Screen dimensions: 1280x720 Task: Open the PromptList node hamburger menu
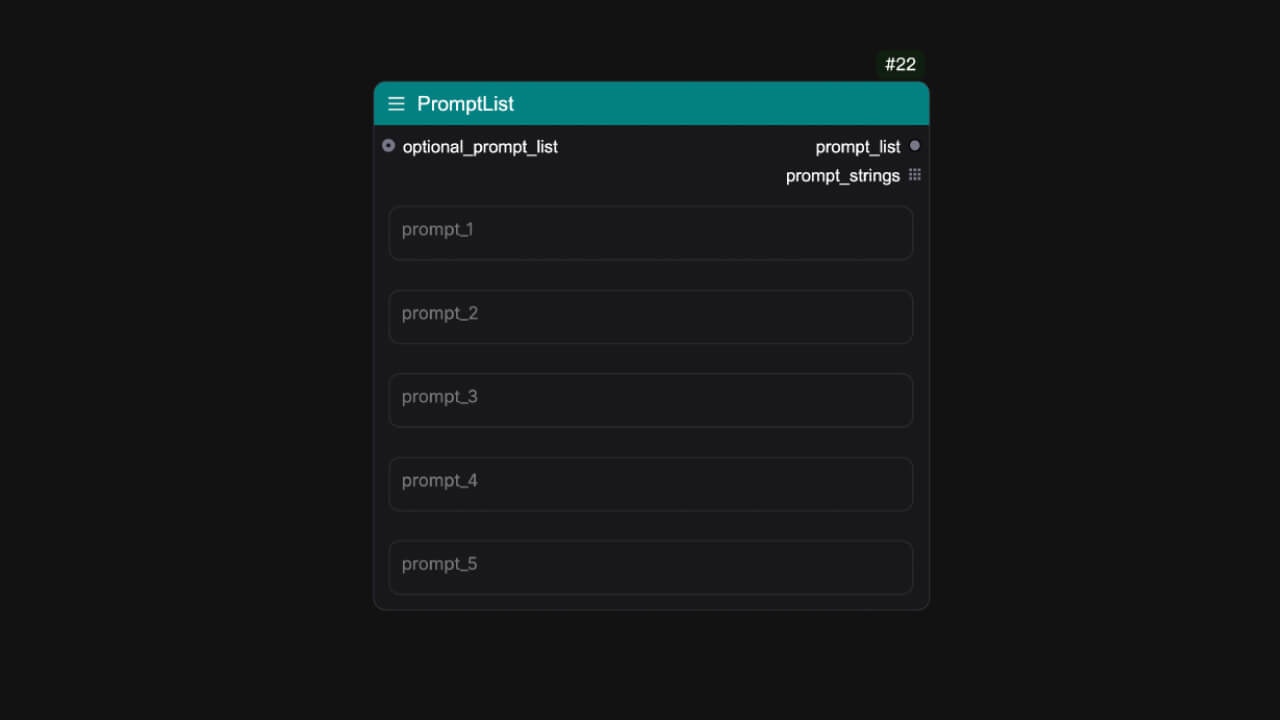pyautogui.click(x=396, y=104)
